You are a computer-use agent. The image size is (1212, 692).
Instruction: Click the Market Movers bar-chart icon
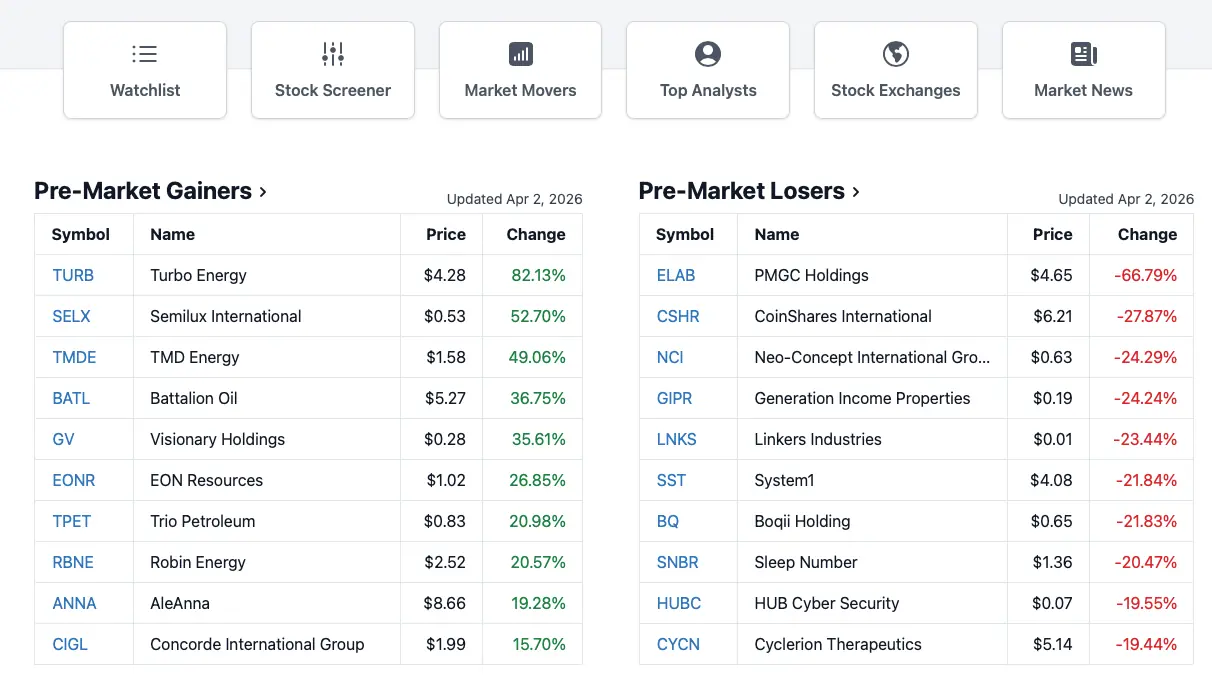click(x=520, y=54)
